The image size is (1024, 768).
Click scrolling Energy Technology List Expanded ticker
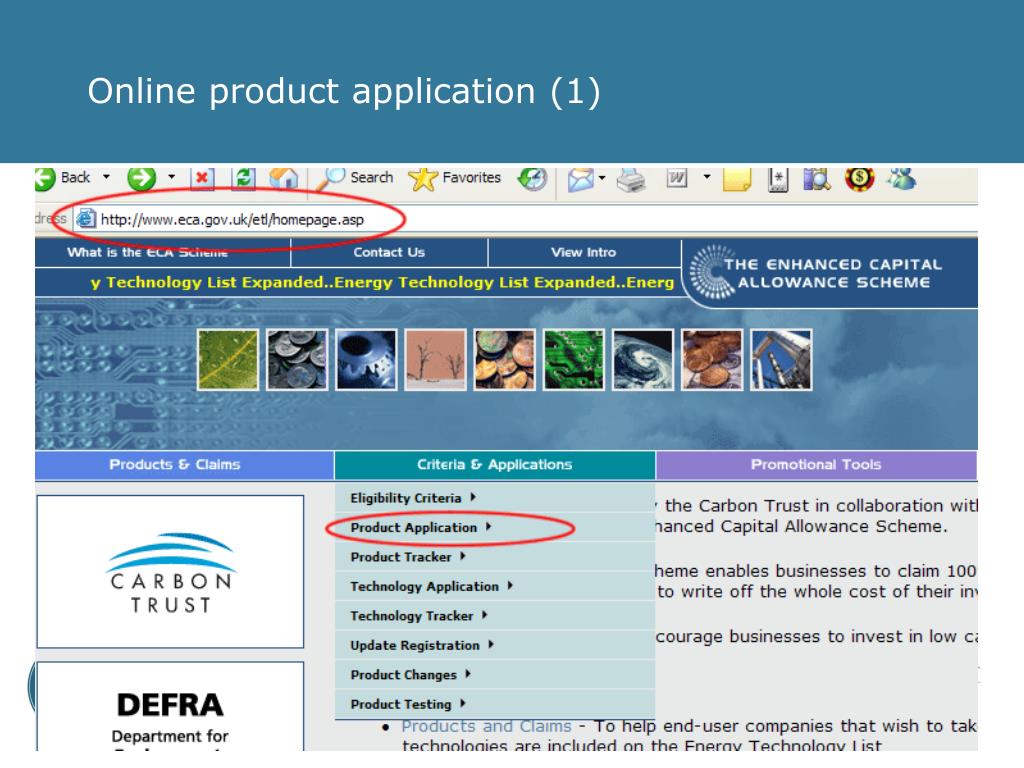tap(382, 282)
